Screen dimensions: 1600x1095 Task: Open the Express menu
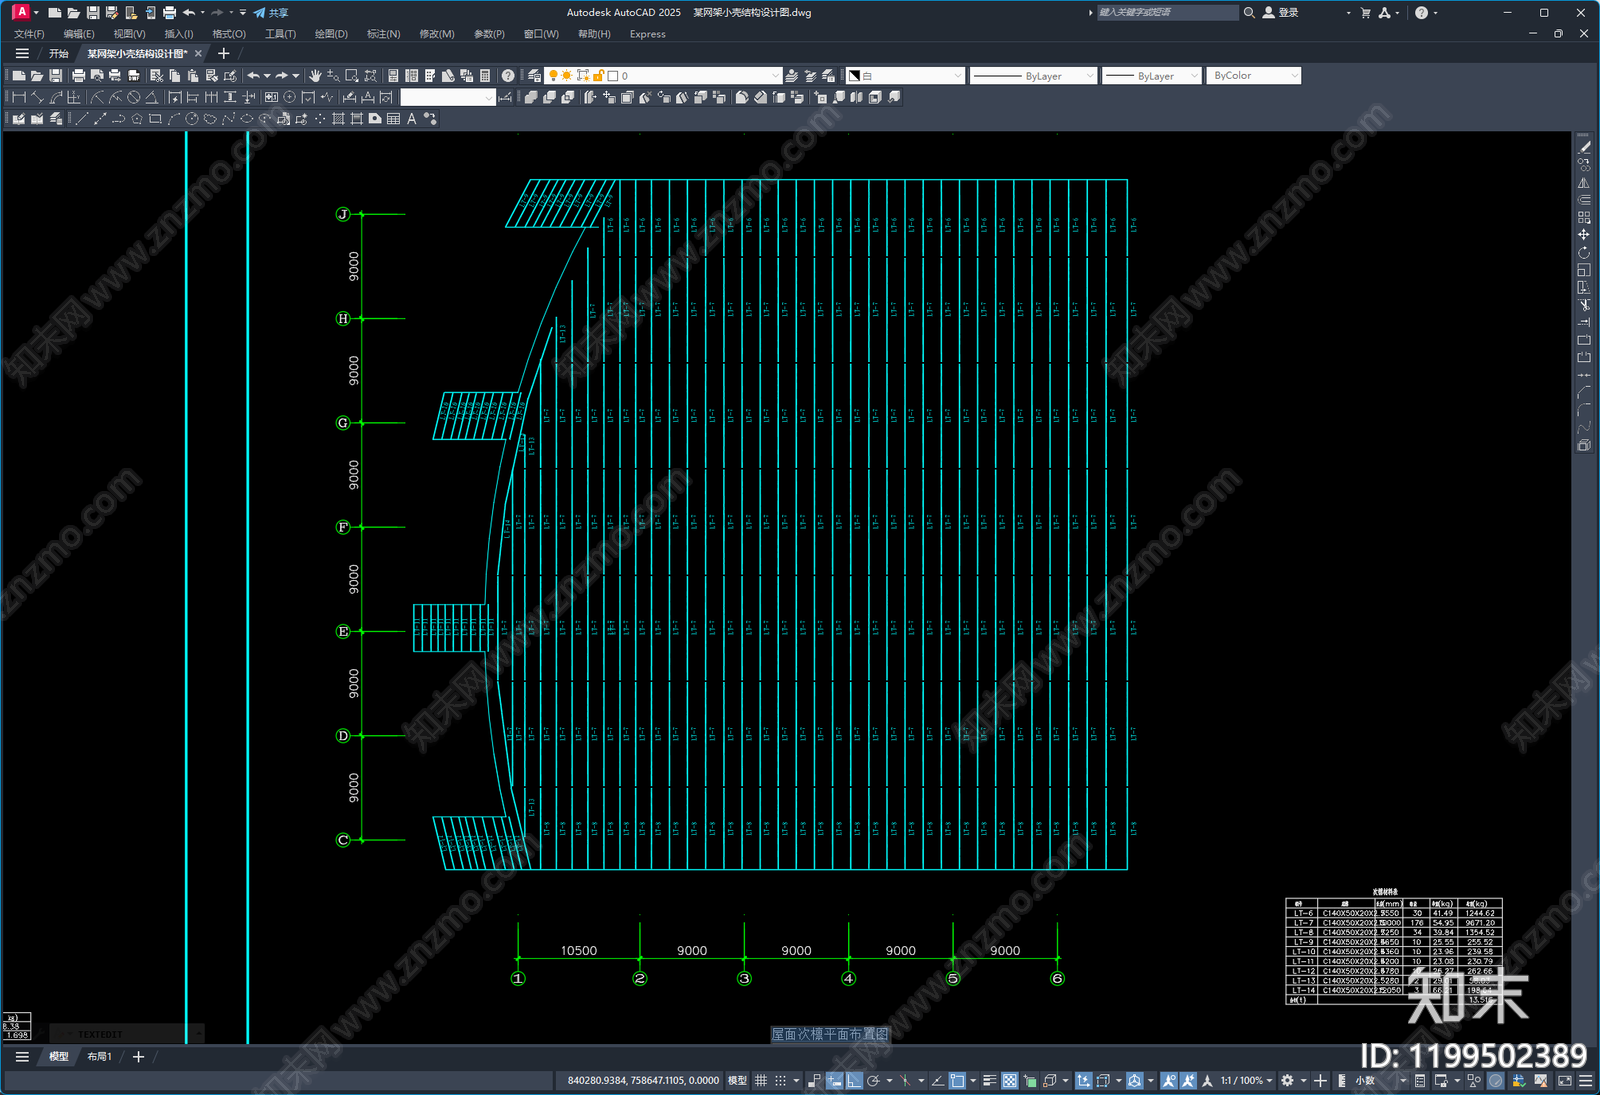click(x=648, y=34)
